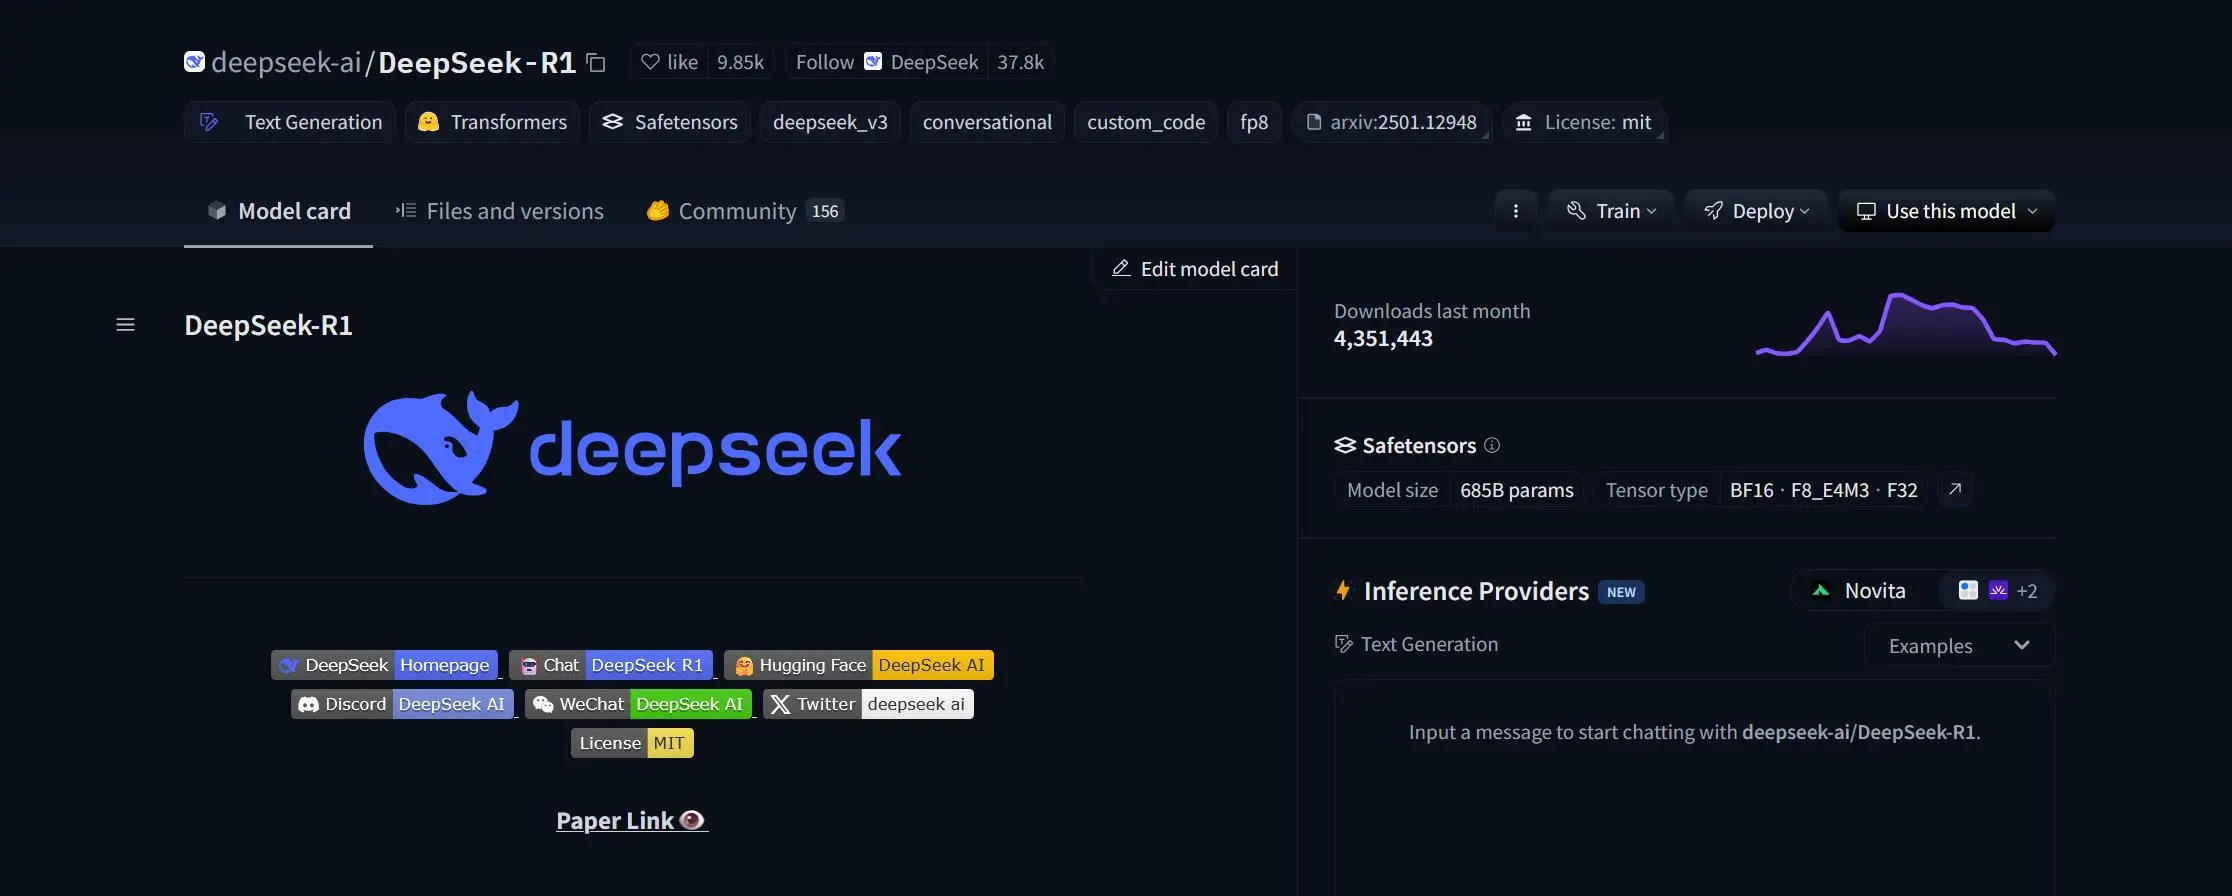Open the Examples dropdown
The height and width of the screenshot is (896, 2232).
click(x=1959, y=646)
